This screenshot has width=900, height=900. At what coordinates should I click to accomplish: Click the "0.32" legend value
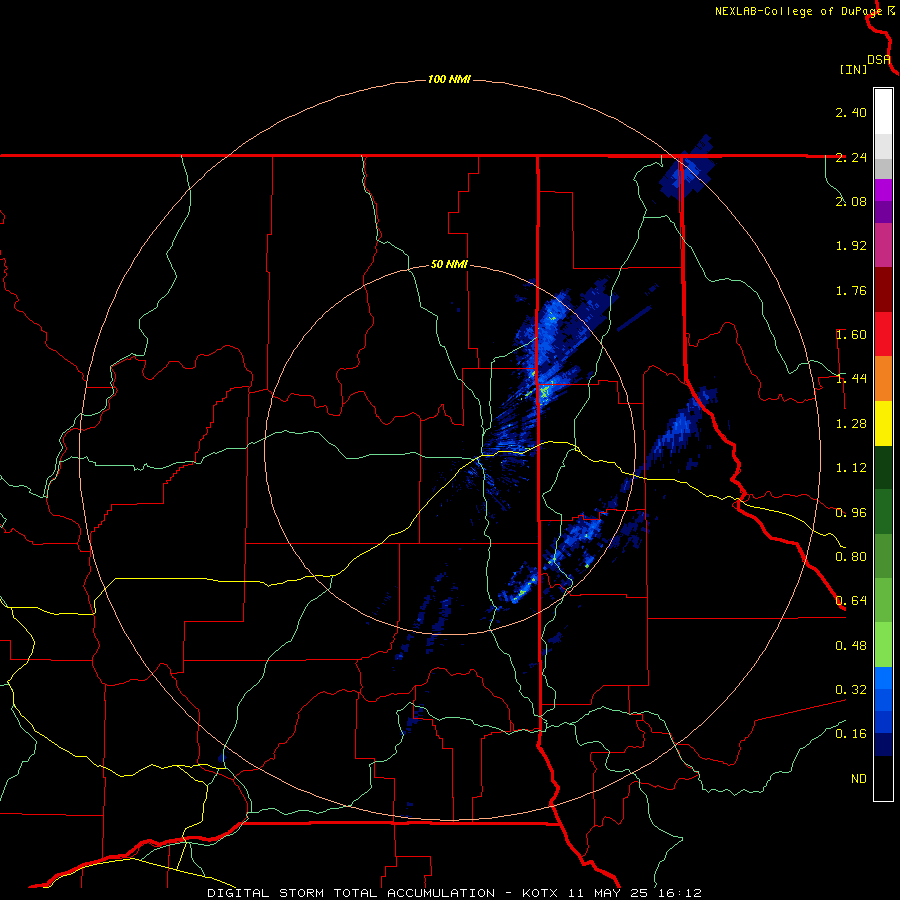point(851,689)
